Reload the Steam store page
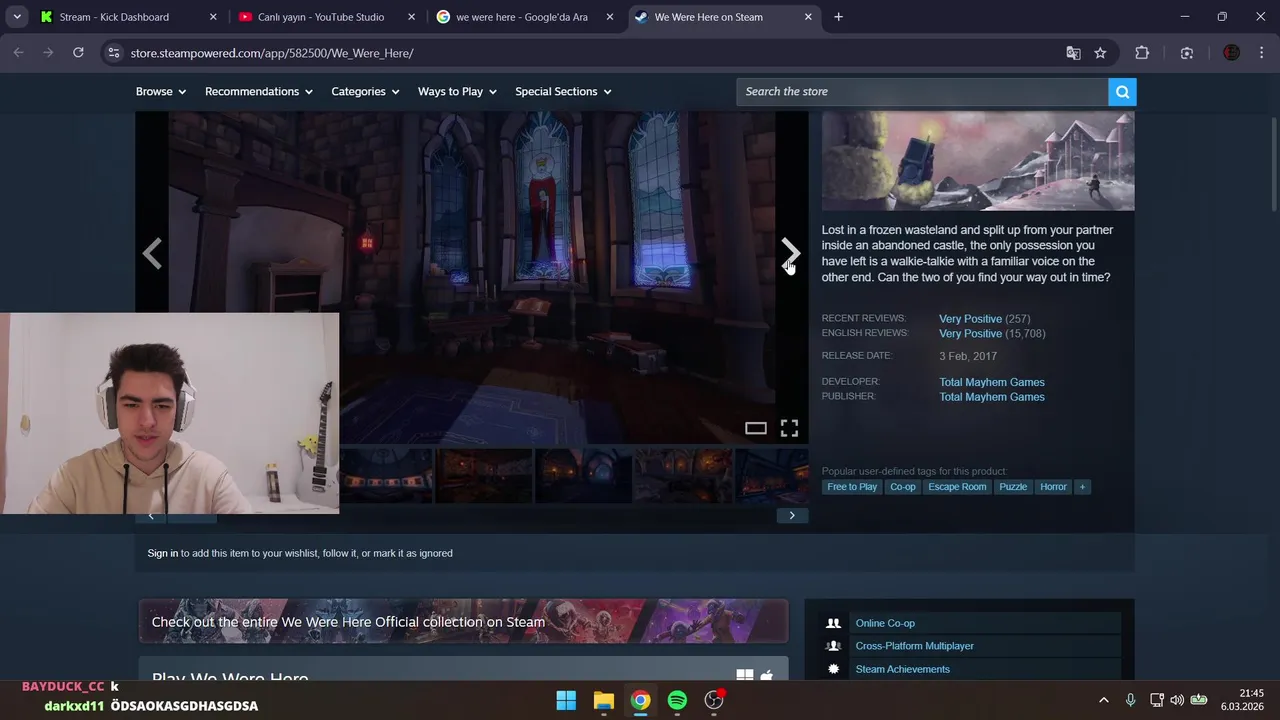Screen dimensions: 1280x720 pyautogui.click(x=78, y=53)
